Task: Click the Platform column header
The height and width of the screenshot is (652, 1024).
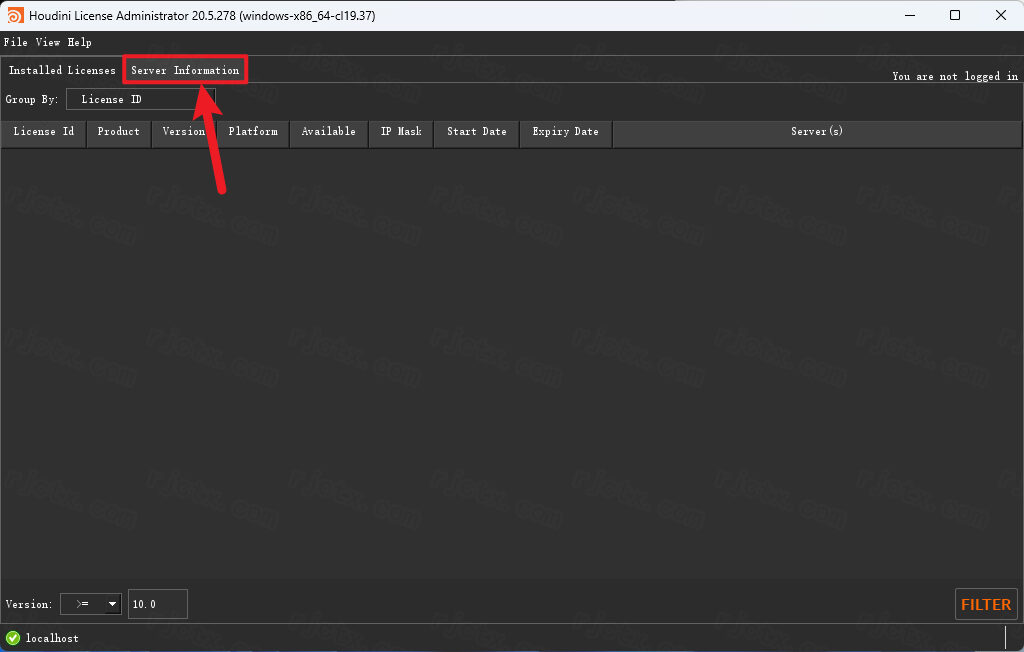Action: pos(252,132)
